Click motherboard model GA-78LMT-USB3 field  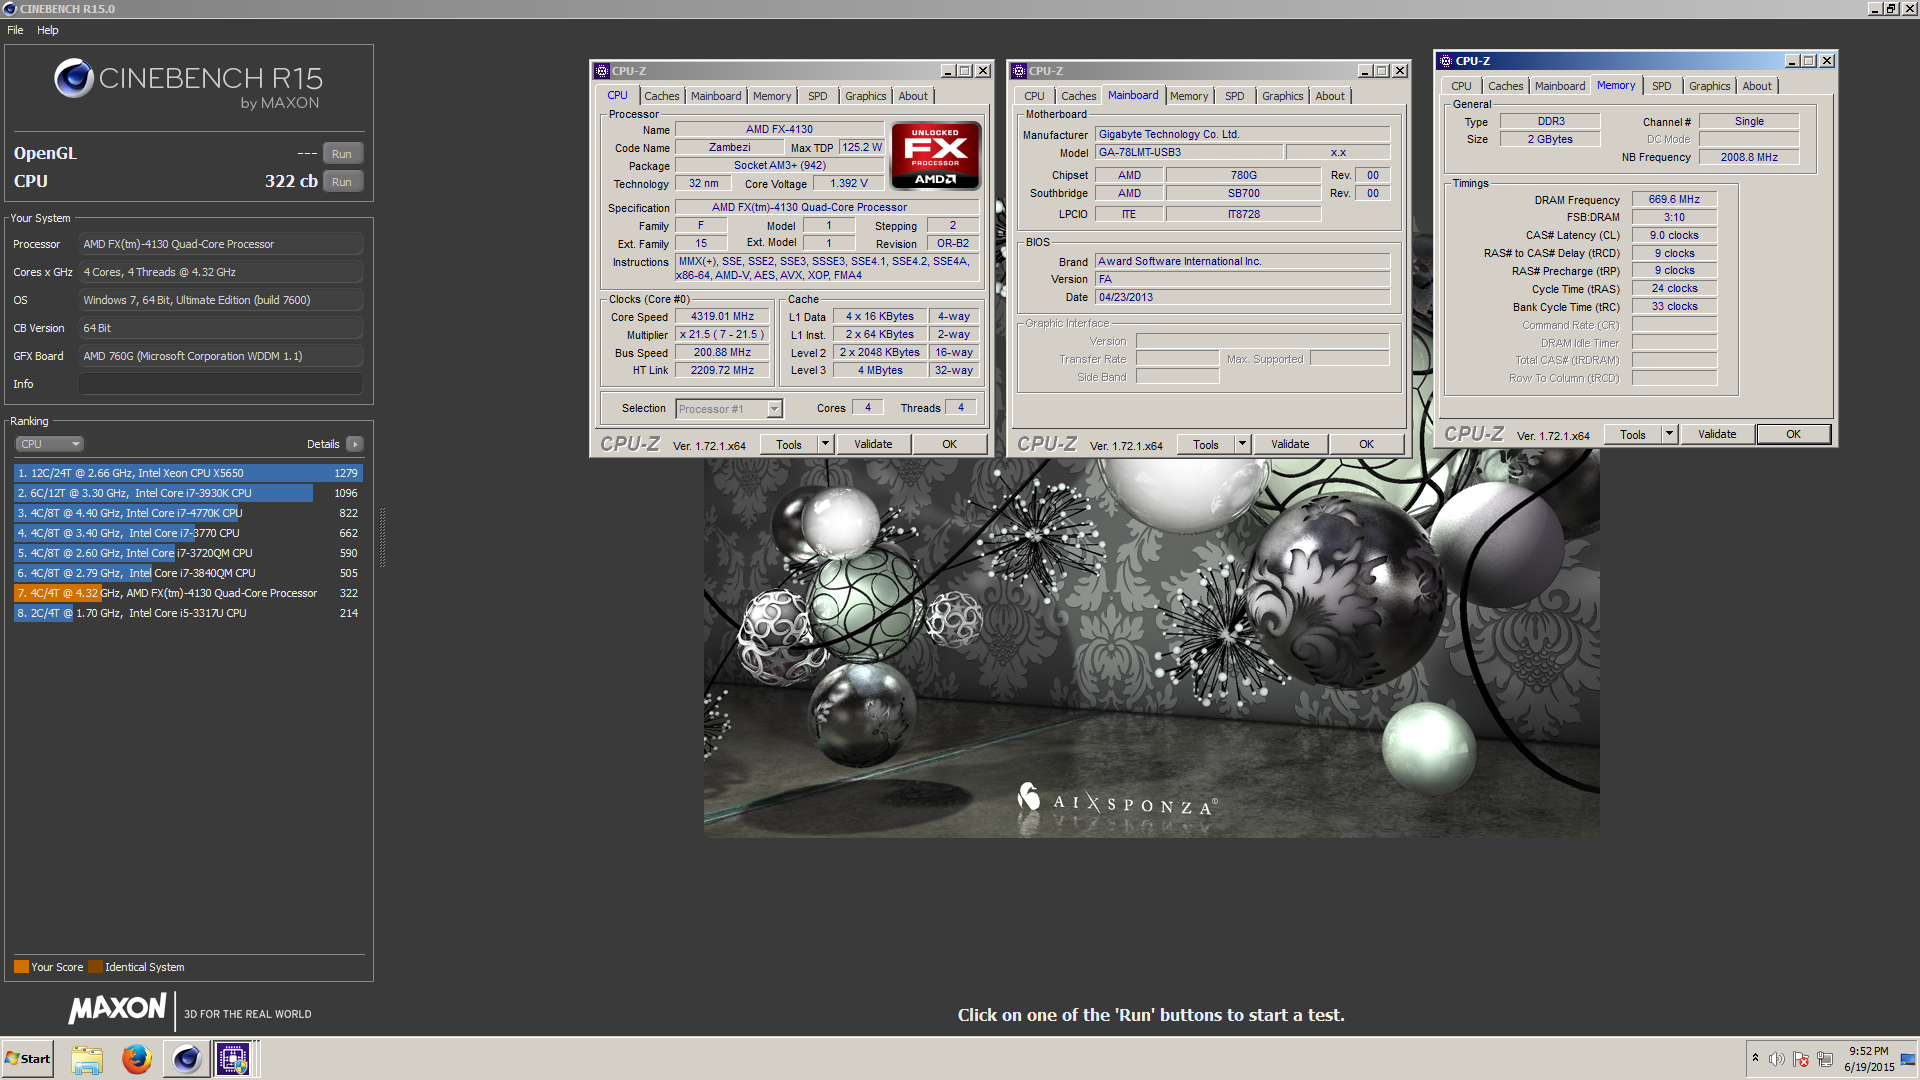click(x=1189, y=152)
